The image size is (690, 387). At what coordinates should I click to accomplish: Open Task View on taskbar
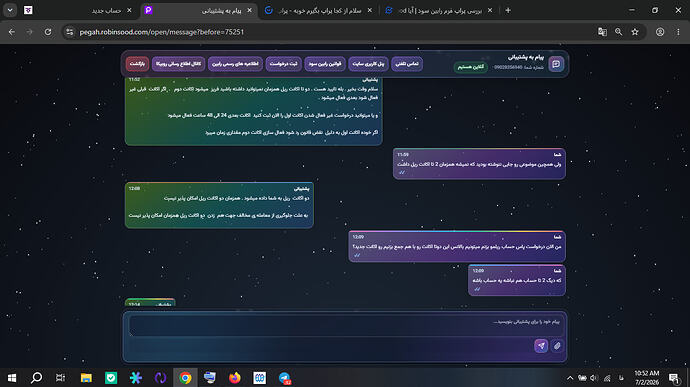point(61,378)
